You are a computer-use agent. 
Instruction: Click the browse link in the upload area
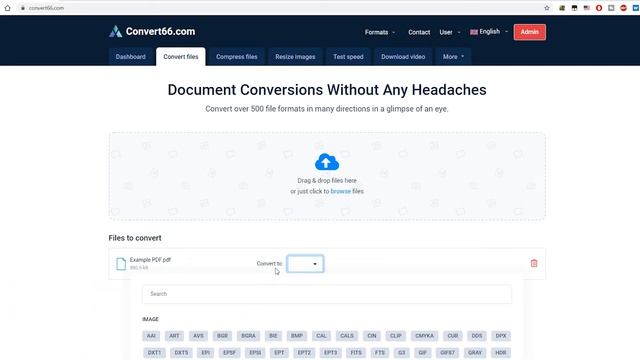[340, 191]
